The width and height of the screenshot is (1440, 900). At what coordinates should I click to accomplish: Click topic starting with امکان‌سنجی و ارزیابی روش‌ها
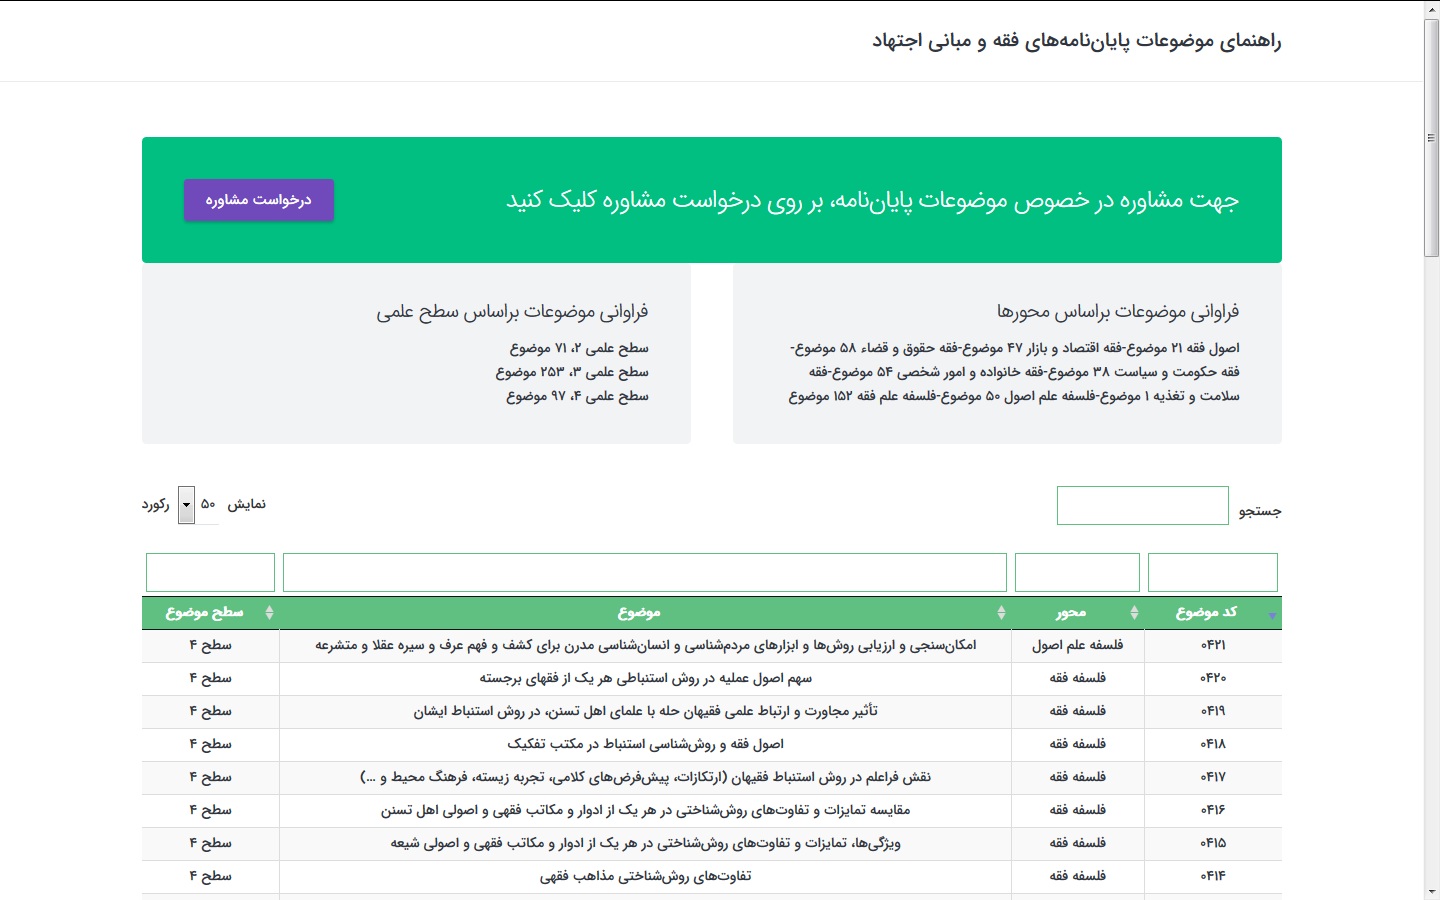[646, 646]
